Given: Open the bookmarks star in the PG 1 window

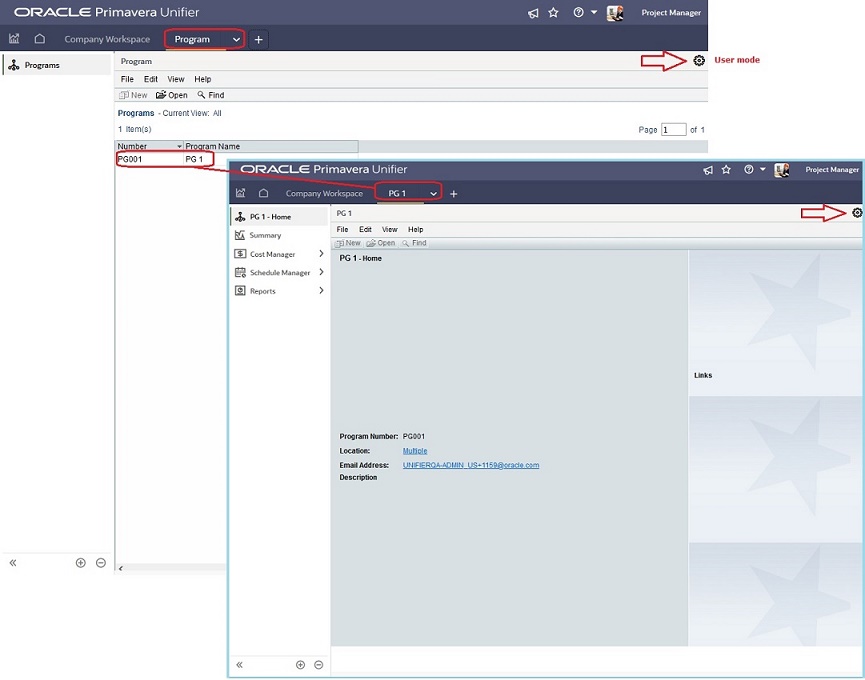Looking at the screenshot, I should pos(727,169).
